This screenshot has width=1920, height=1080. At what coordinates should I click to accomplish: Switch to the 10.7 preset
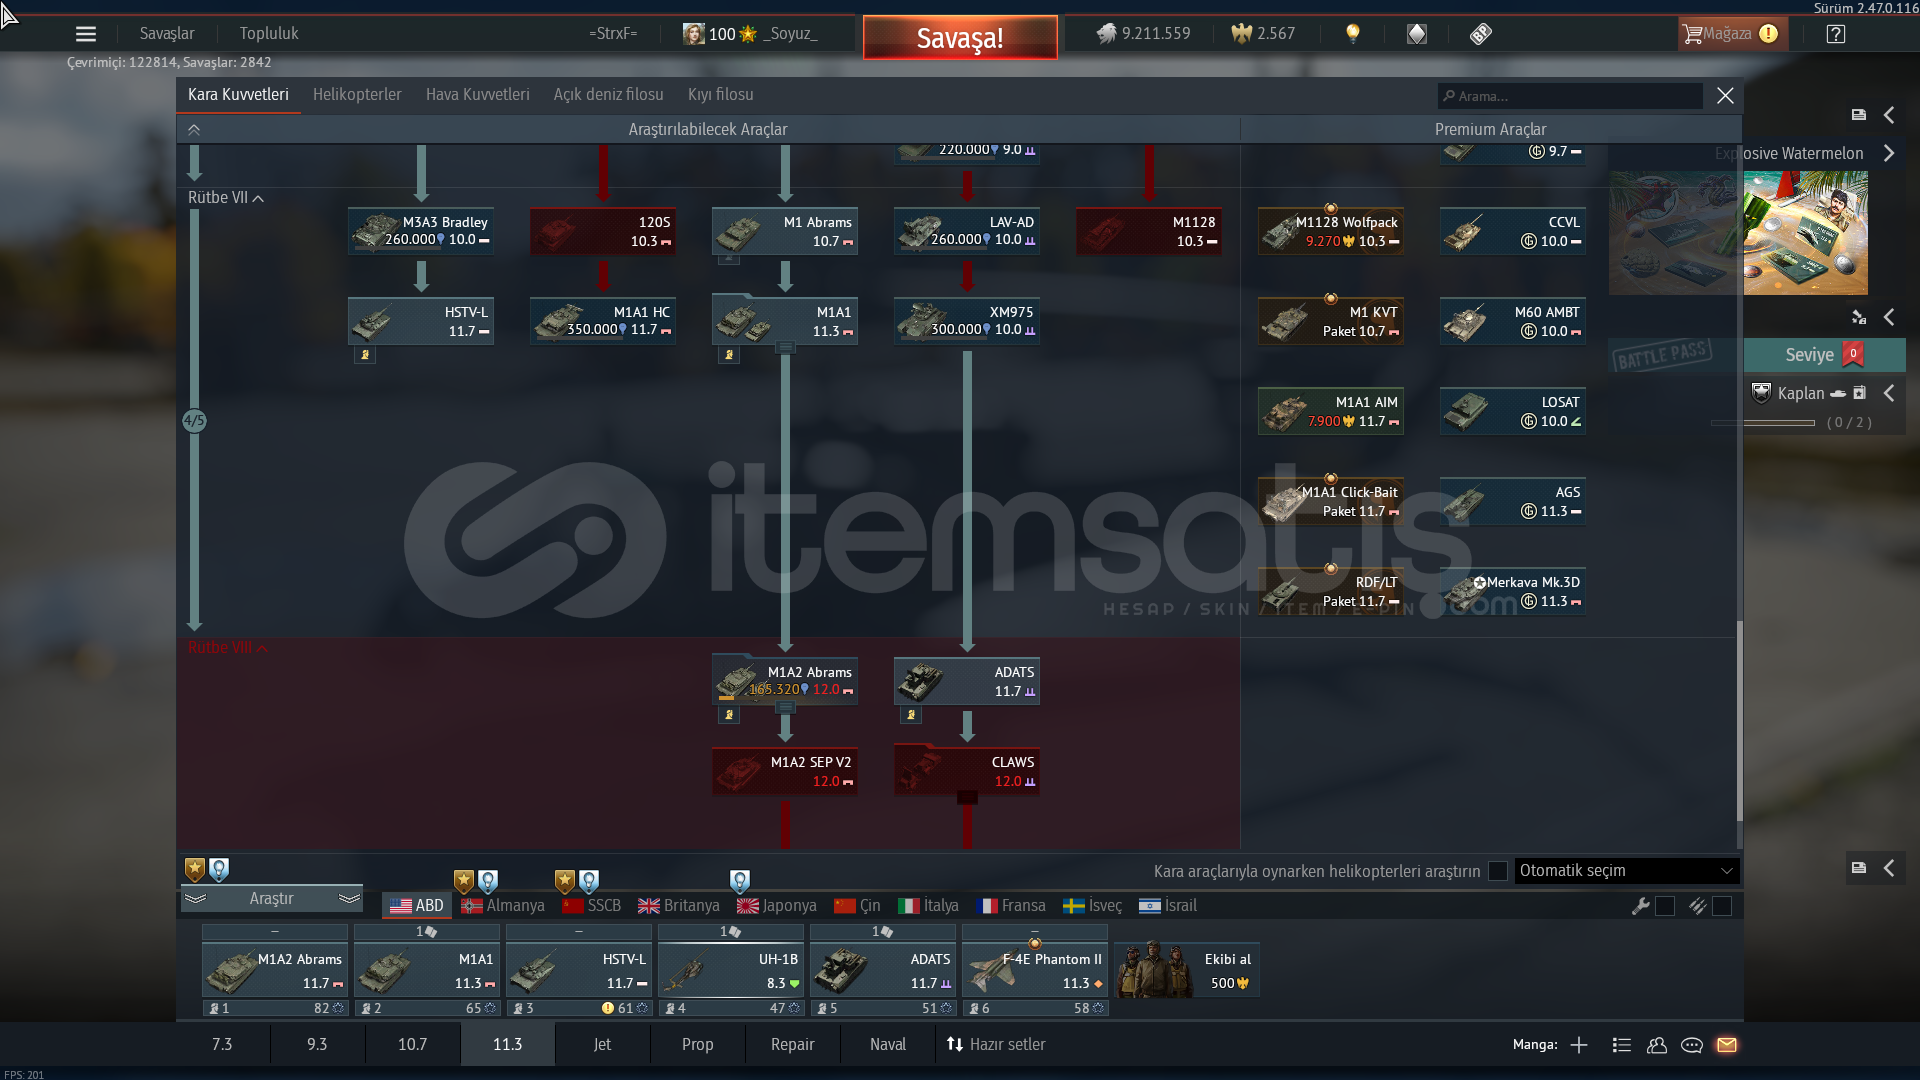[x=412, y=1045]
